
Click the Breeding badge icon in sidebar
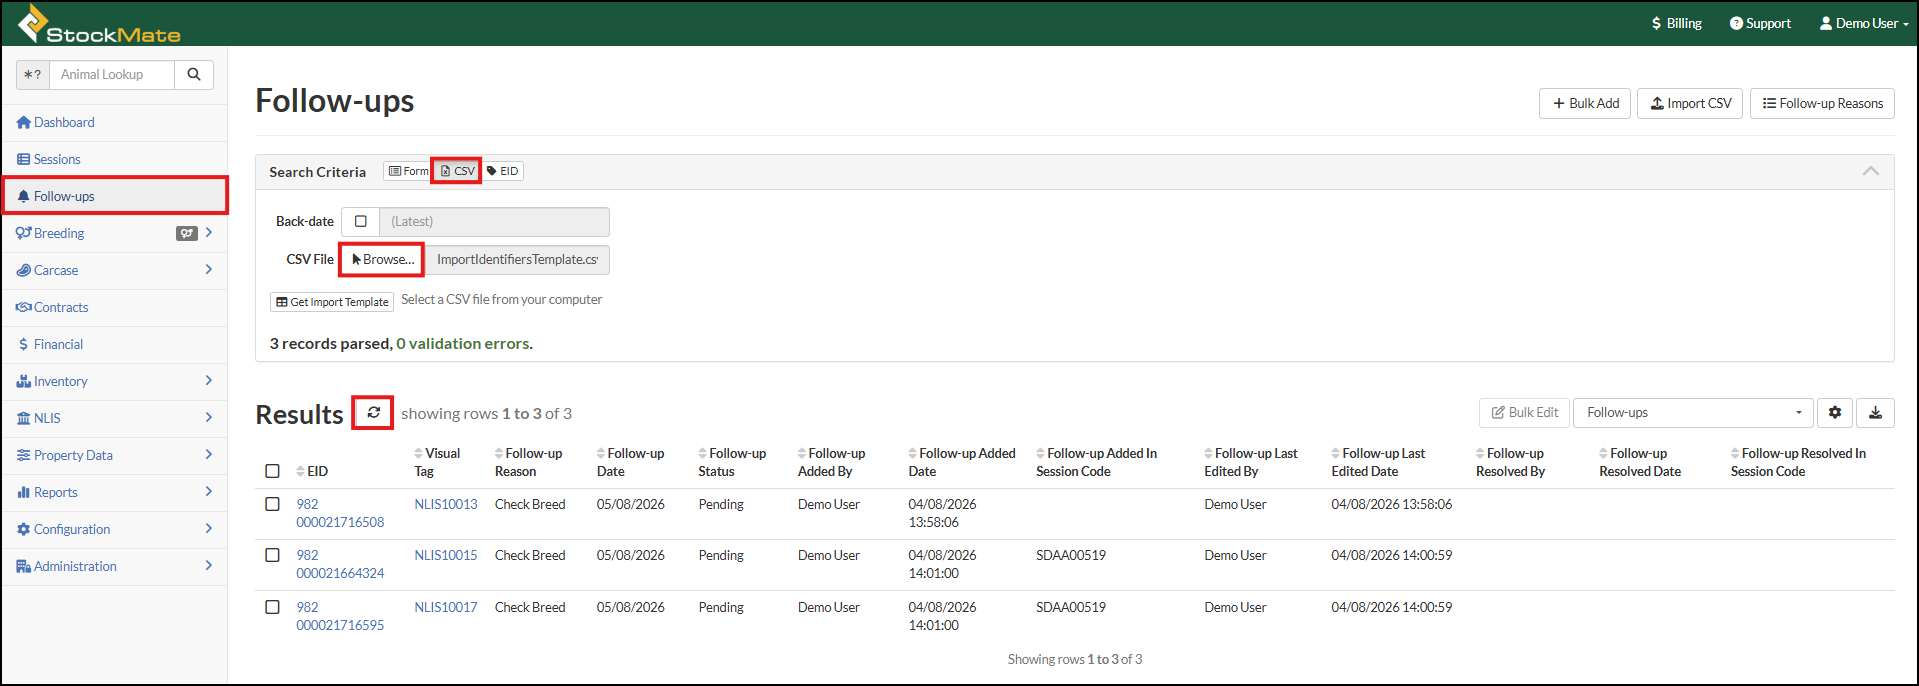pyautogui.click(x=187, y=233)
